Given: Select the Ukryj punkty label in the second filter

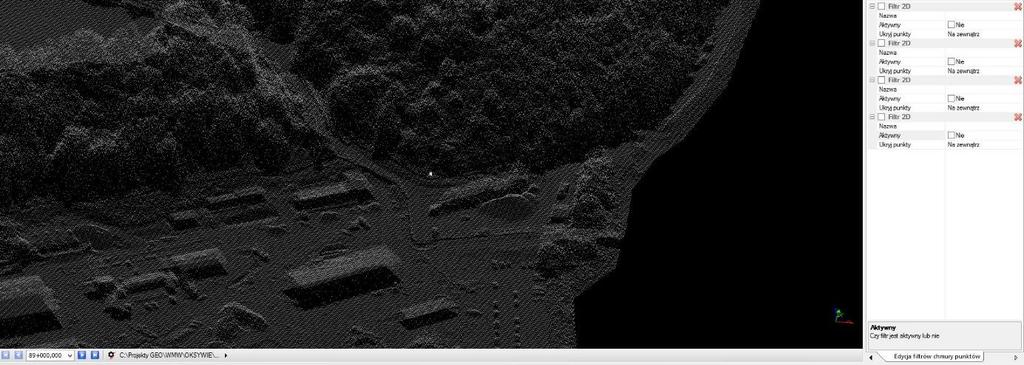Looking at the screenshot, I should 895,71.
